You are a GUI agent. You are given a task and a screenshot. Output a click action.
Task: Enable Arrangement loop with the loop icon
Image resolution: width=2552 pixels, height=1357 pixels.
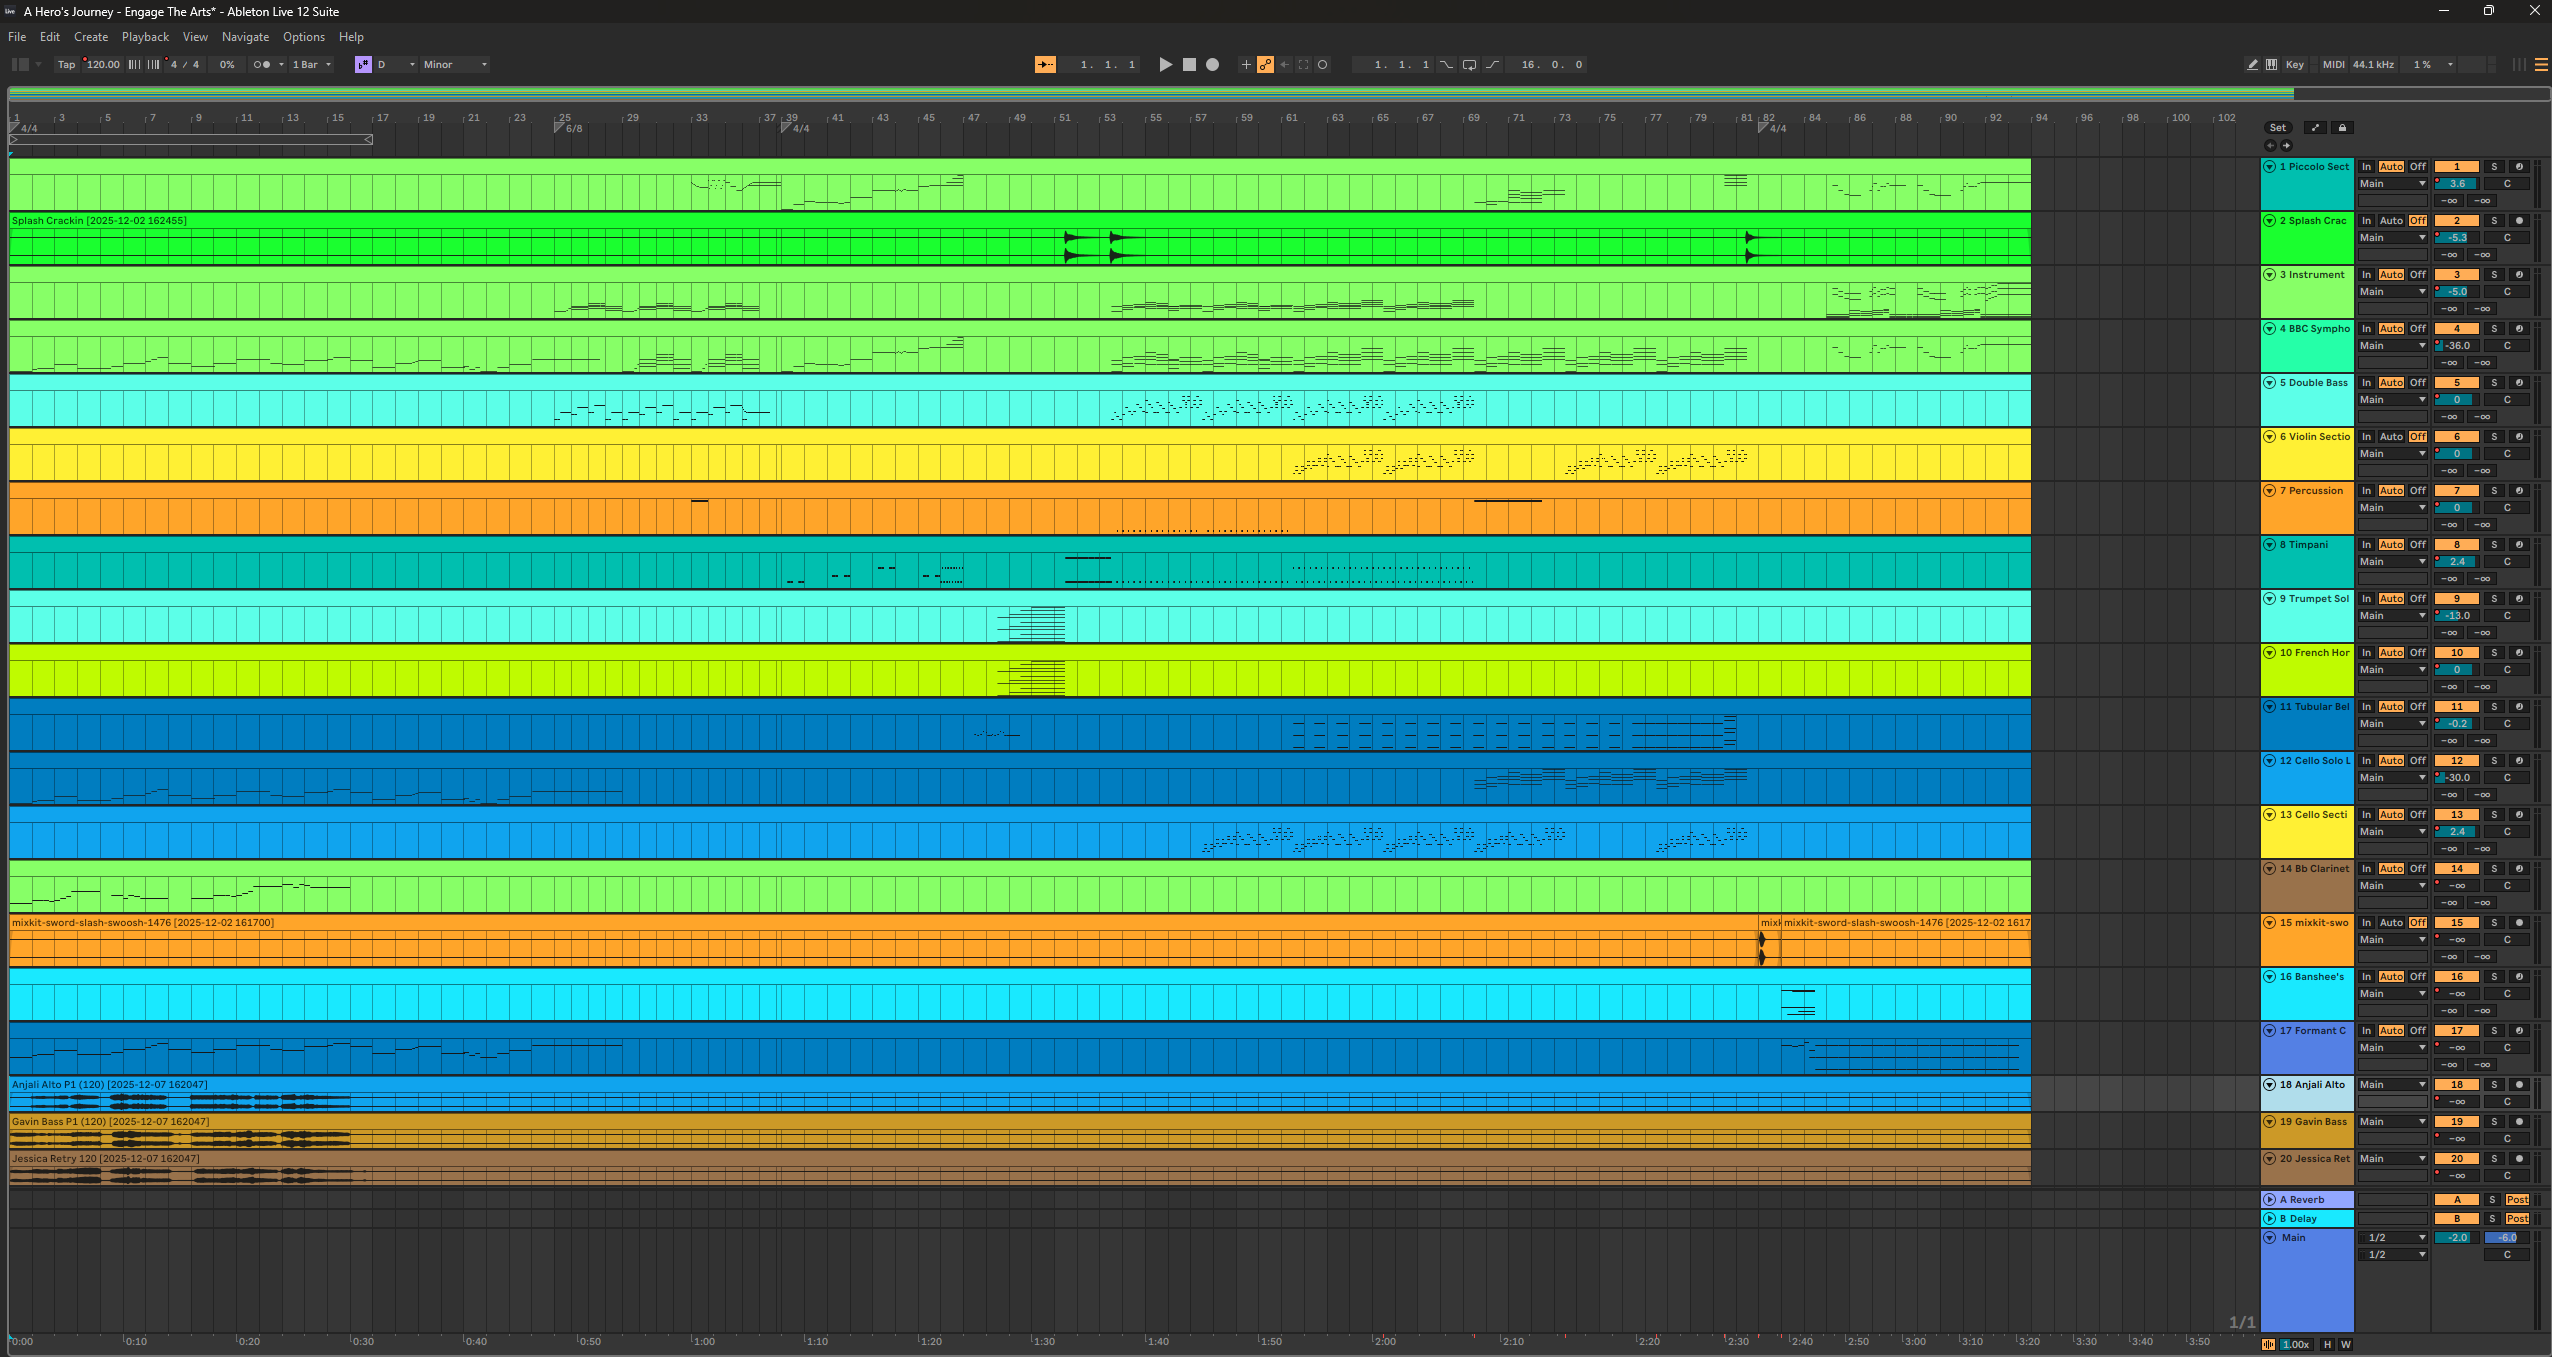click(x=1470, y=64)
